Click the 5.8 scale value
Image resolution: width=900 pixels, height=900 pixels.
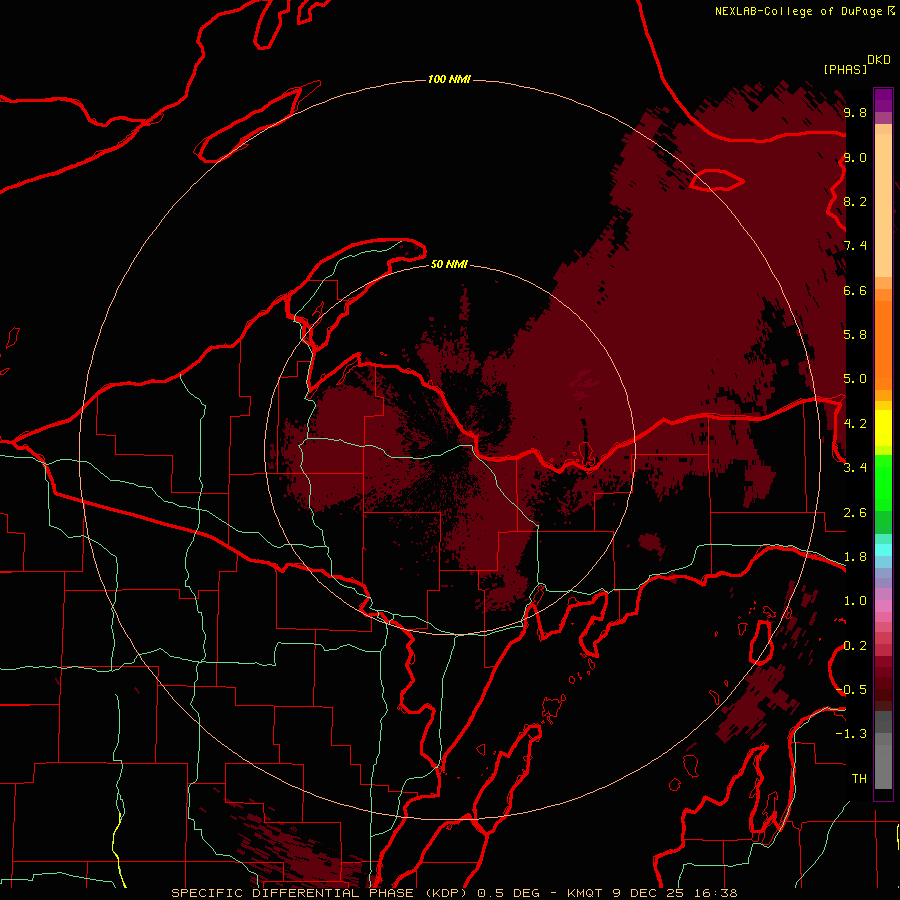(855, 334)
